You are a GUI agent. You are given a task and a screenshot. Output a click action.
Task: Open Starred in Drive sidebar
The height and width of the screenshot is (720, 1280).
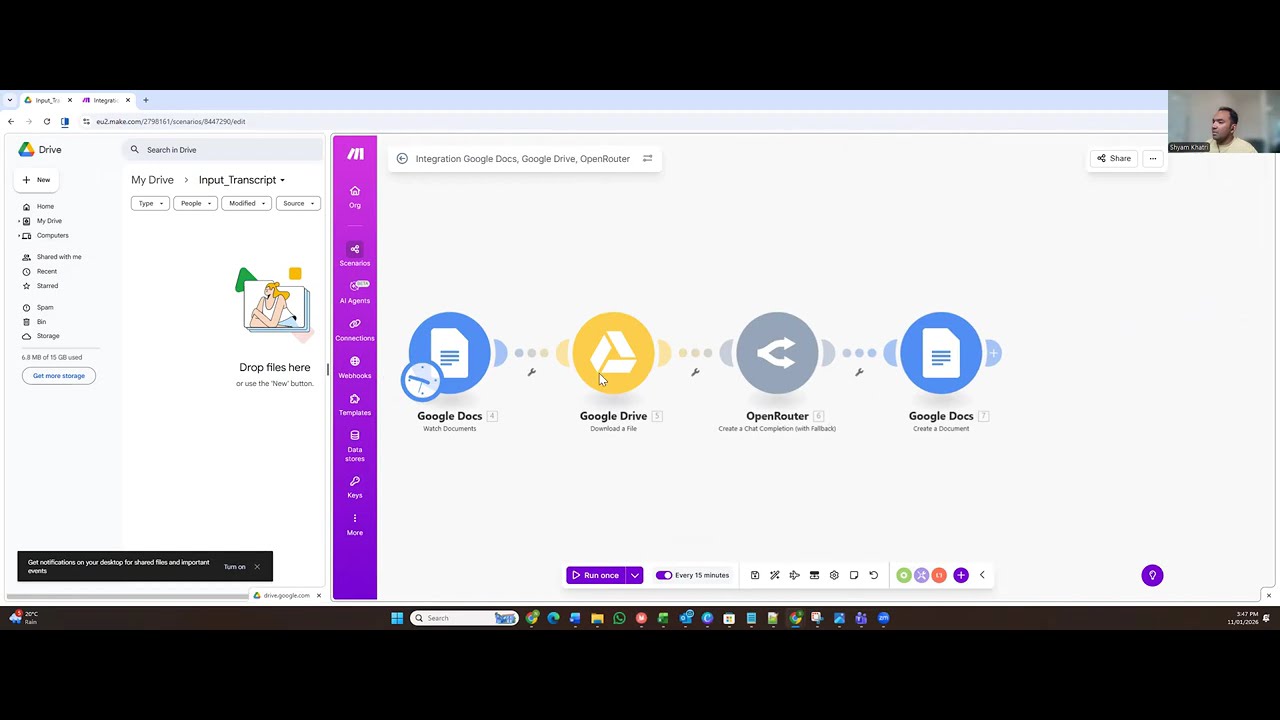[x=47, y=286]
